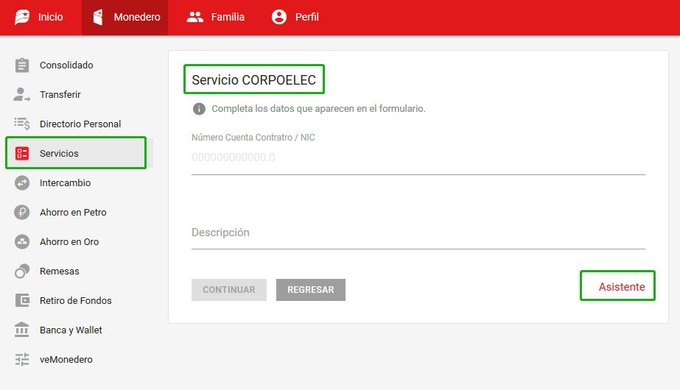Click the REGRESAR button
This screenshot has height=390, width=680.
coord(311,290)
